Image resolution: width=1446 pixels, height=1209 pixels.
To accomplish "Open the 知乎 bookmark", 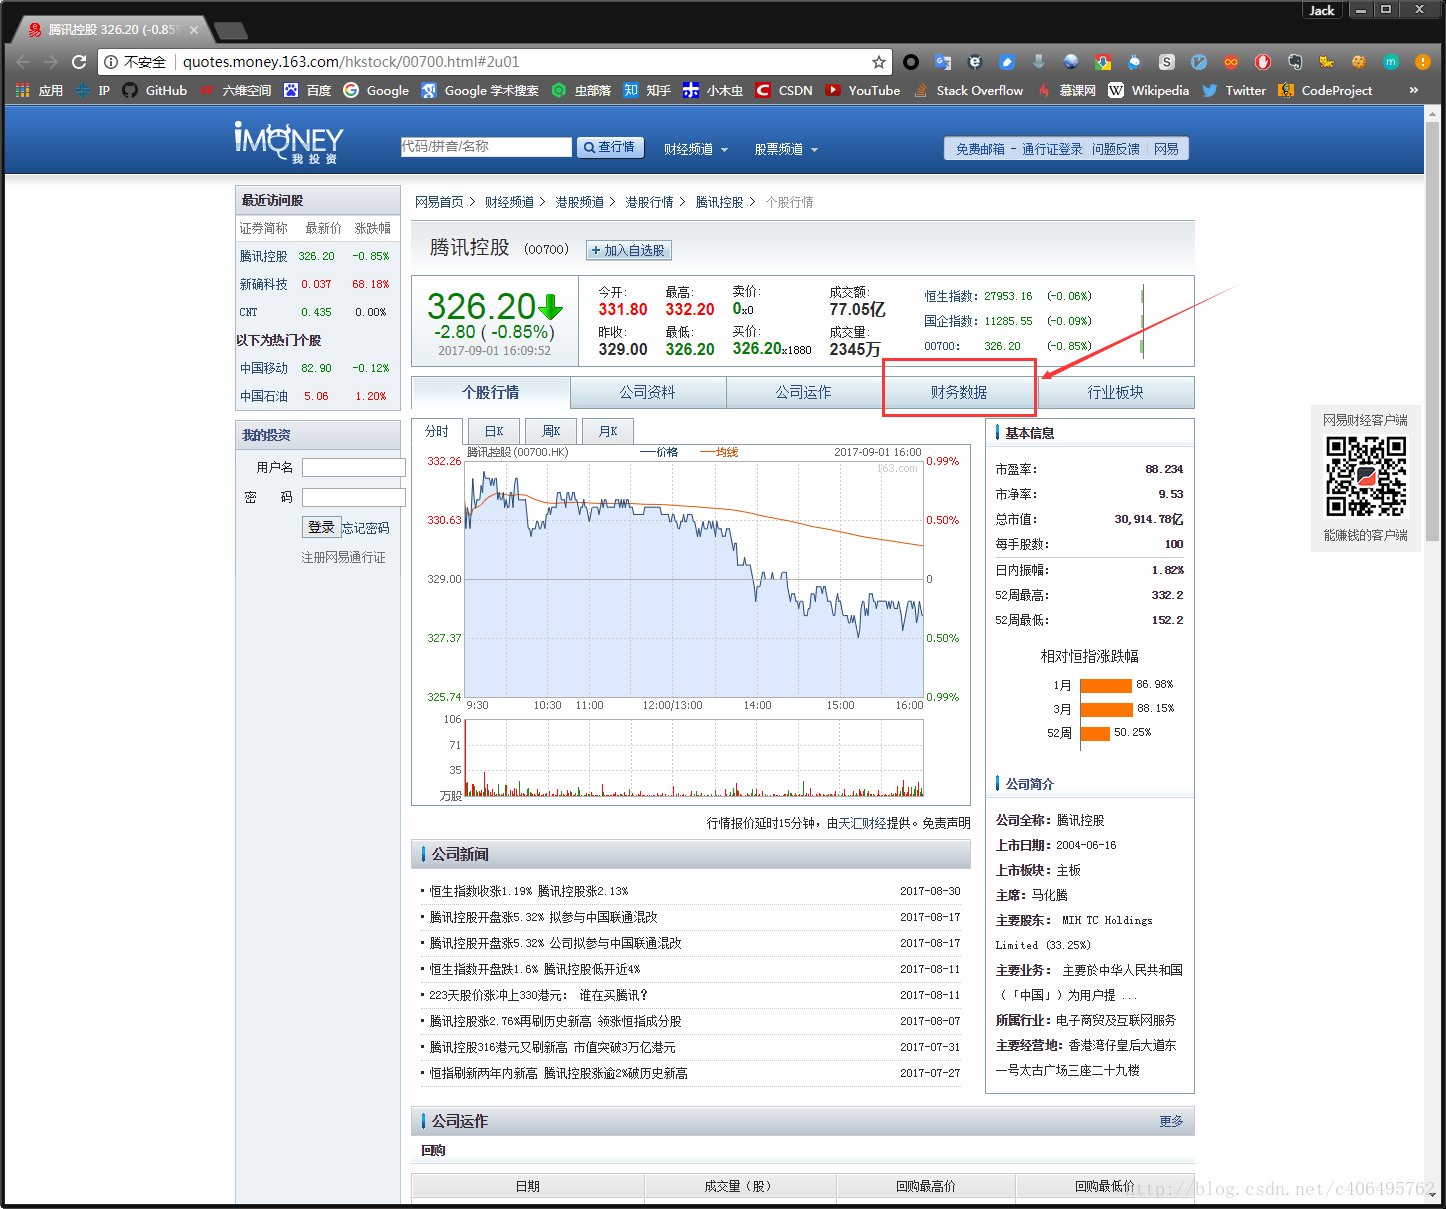I will (647, 90).
